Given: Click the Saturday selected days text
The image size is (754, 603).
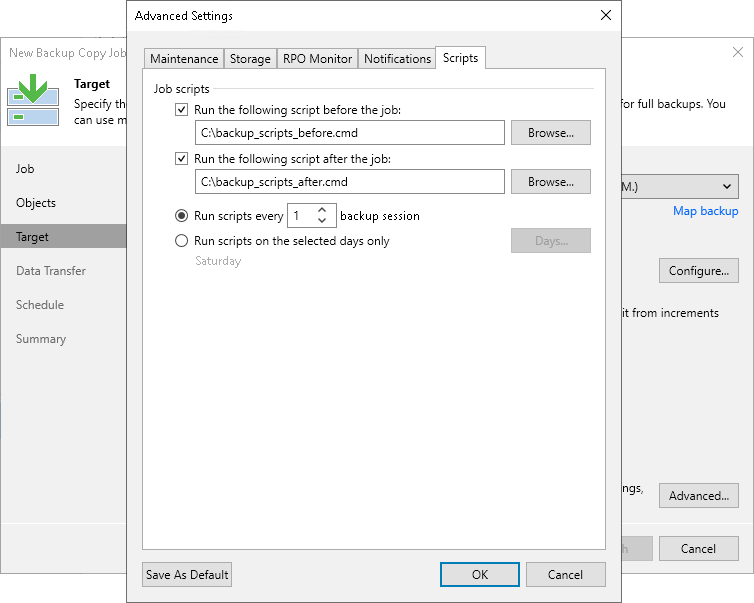Looking at the screenshot, I should pyautogui.click(x=218, y=261).
